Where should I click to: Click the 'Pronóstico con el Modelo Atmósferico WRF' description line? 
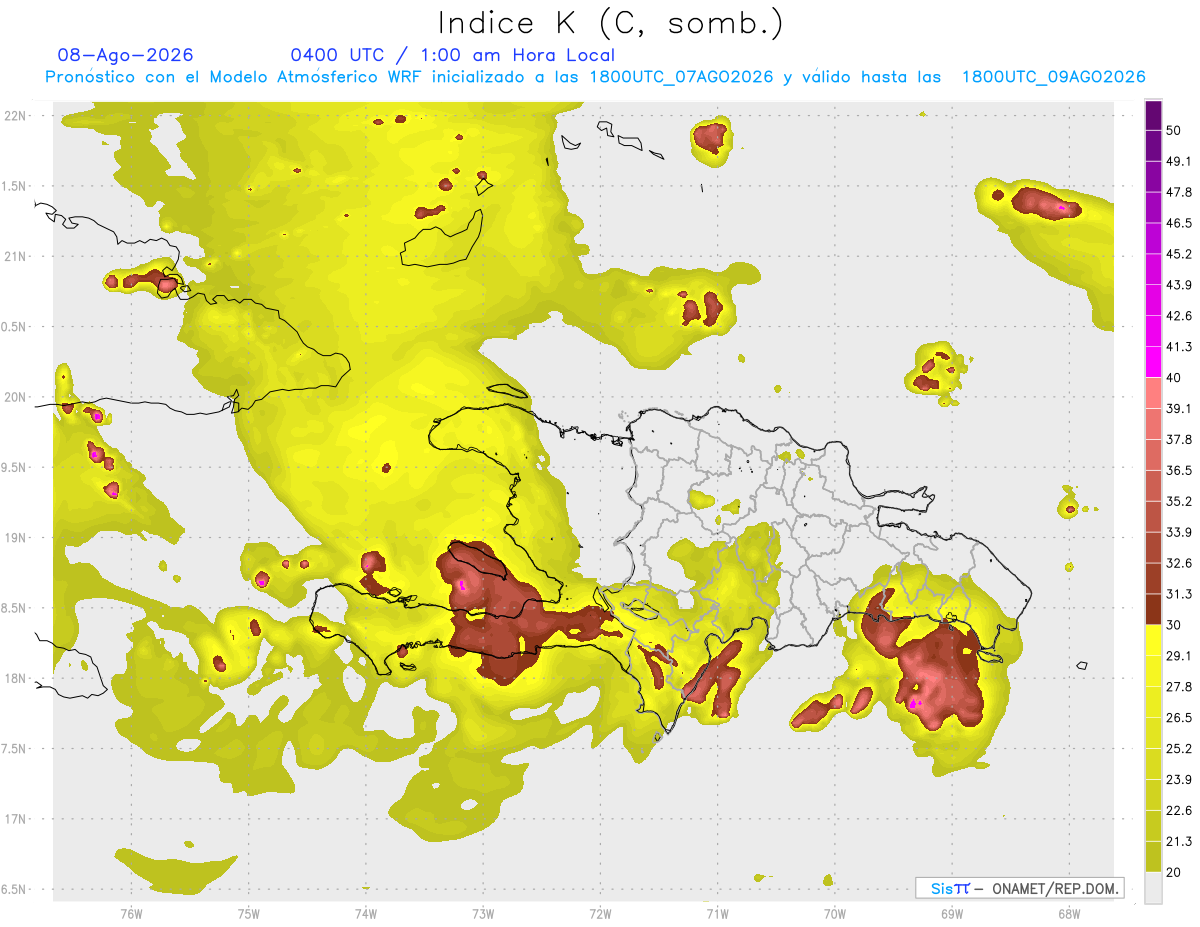point(595,77)
